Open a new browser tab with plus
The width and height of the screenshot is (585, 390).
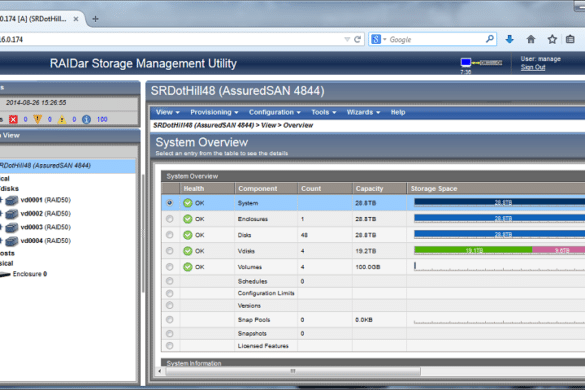click(96, 19)
